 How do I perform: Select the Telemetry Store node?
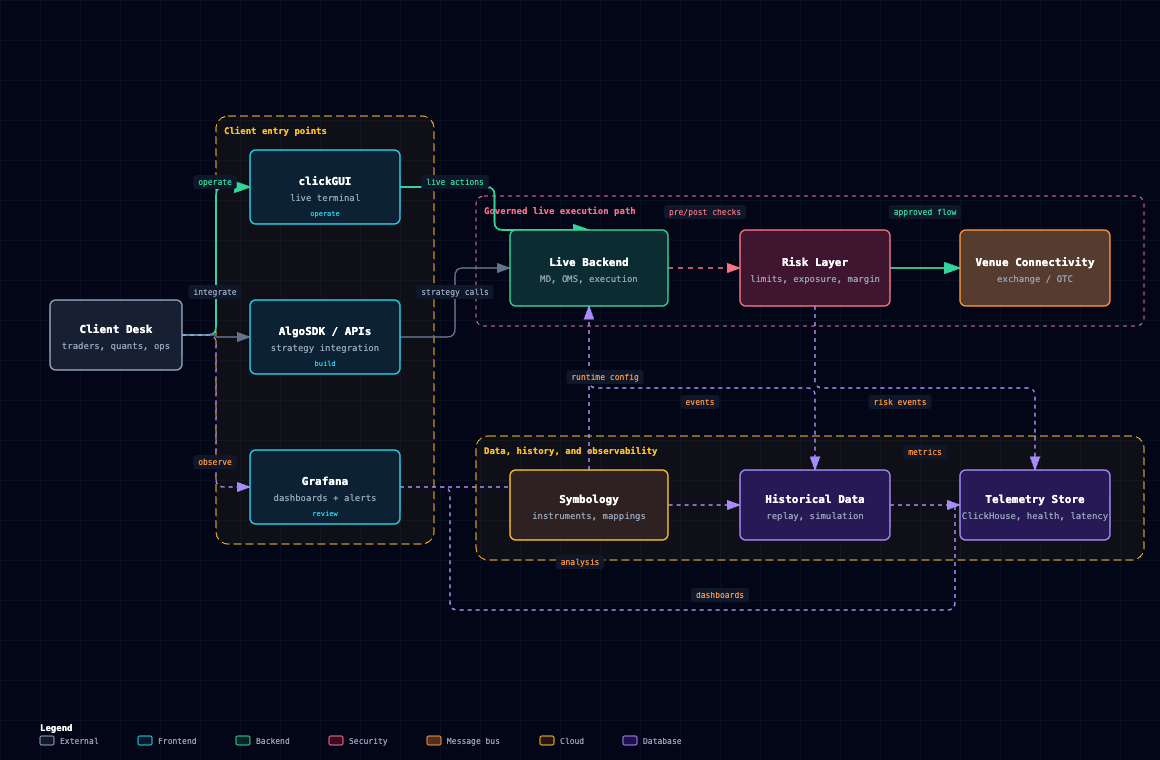coord(1034,505)
